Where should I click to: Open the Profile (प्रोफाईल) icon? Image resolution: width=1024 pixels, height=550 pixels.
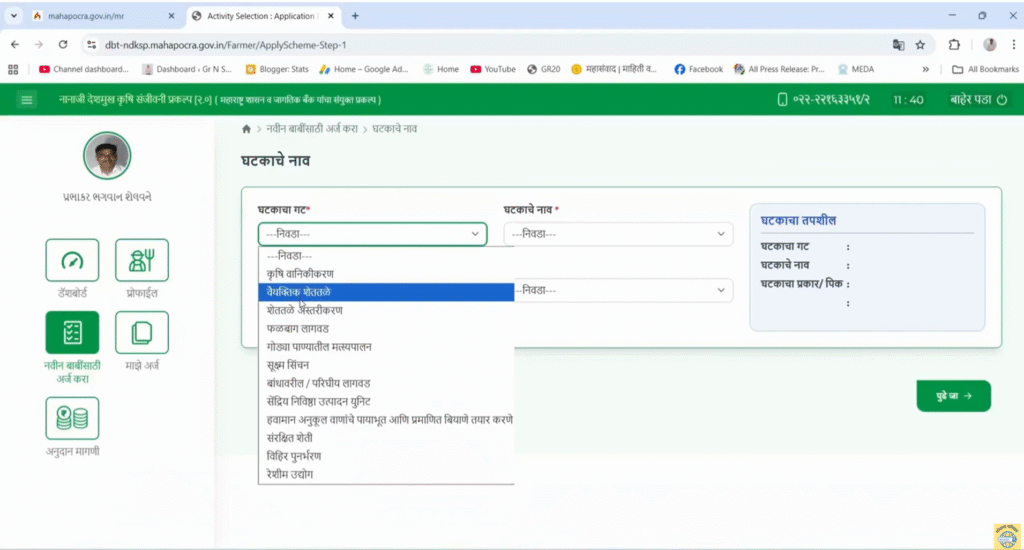click(141, 260)
